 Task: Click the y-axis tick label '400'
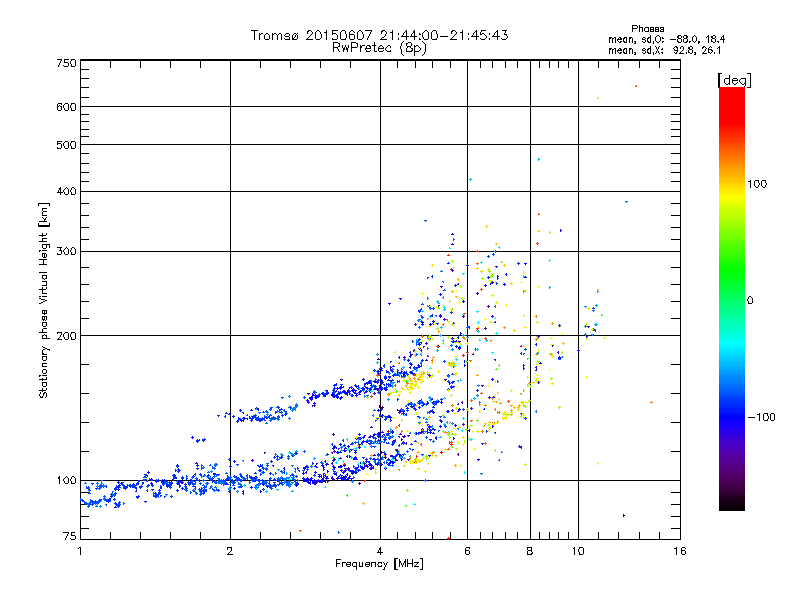pos(66,191)
